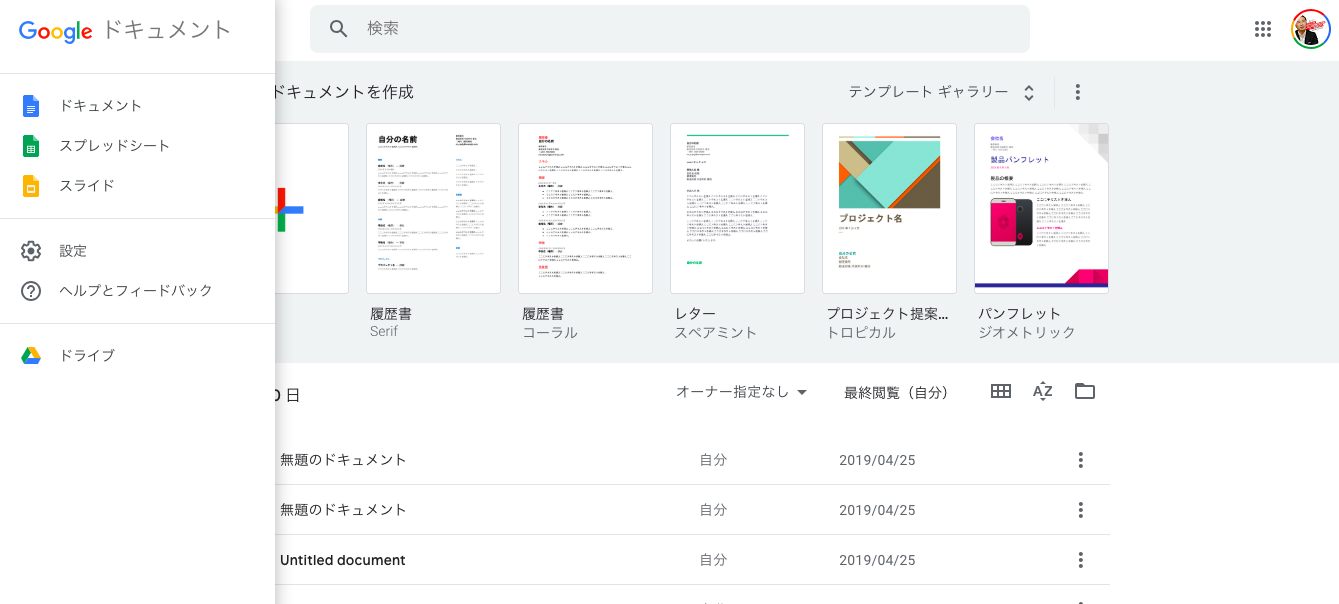Screen dimensions: 1339x604
Task: Choose the プロジェクト提案 トロピカル template
Action: (x=889, y=209)
